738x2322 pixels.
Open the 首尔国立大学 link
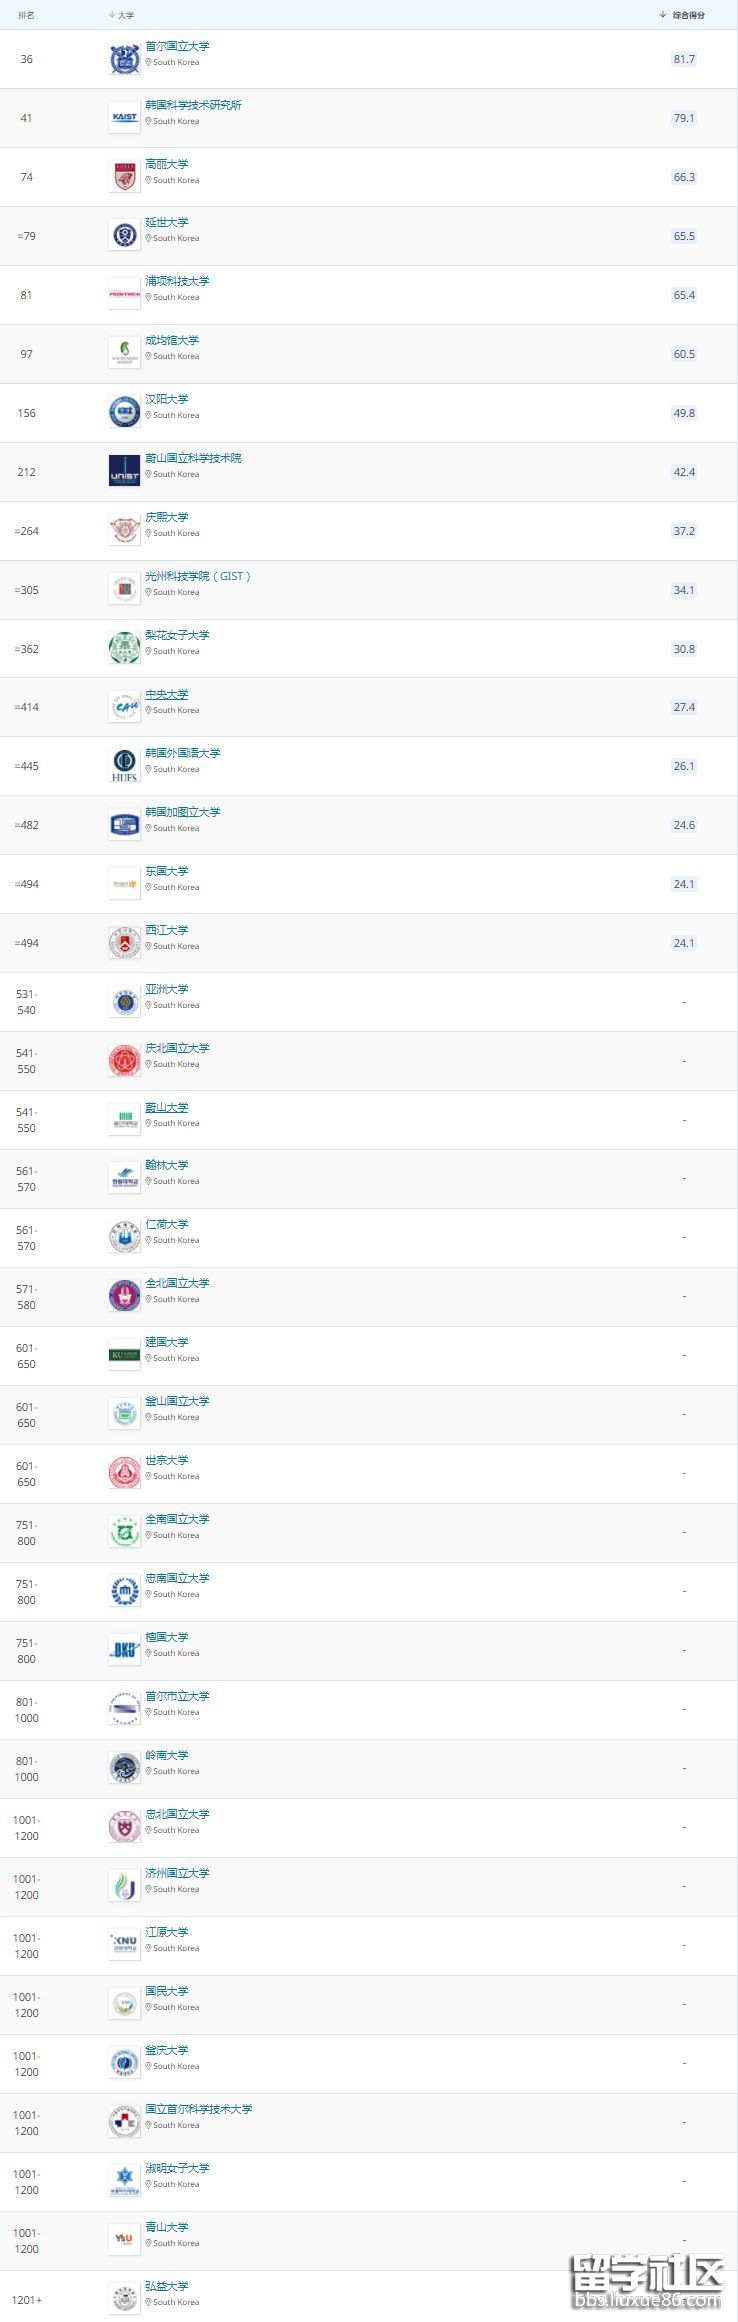coord(177,46)
